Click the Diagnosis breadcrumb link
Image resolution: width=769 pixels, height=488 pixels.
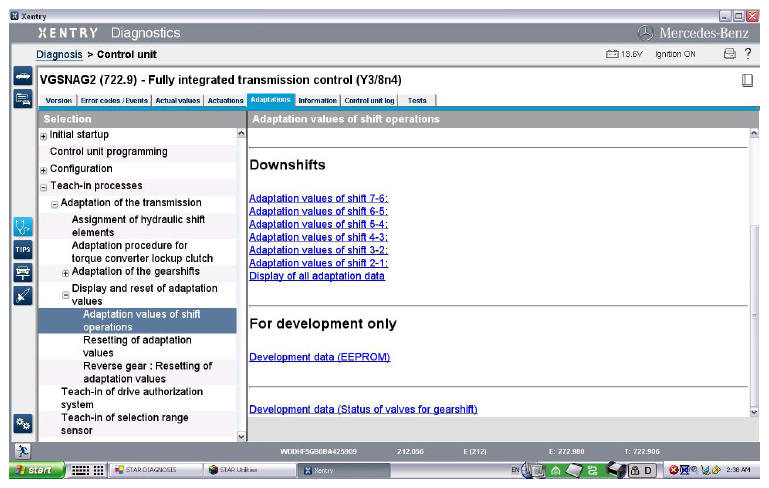coord(59,54)
